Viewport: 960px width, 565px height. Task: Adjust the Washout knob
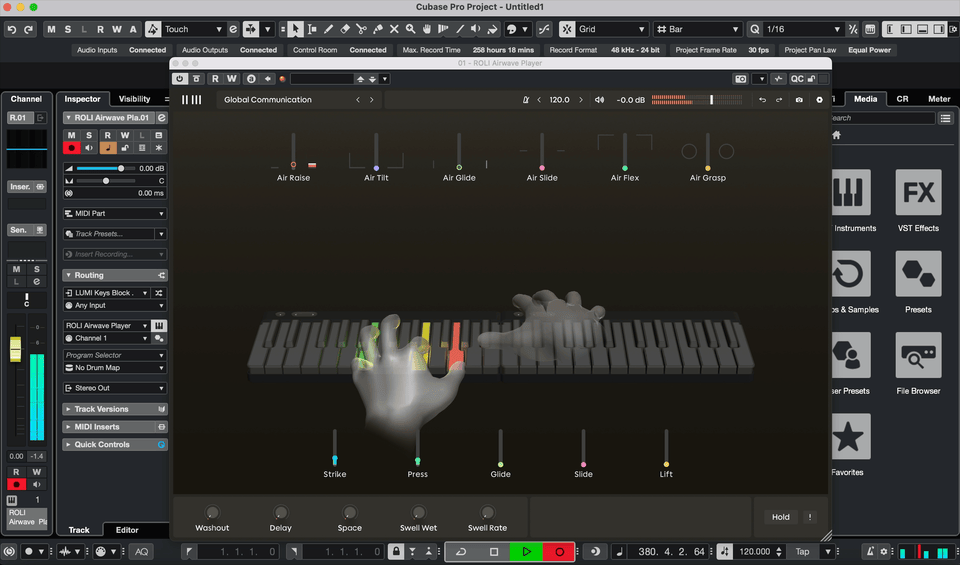[x=212, y=512]
